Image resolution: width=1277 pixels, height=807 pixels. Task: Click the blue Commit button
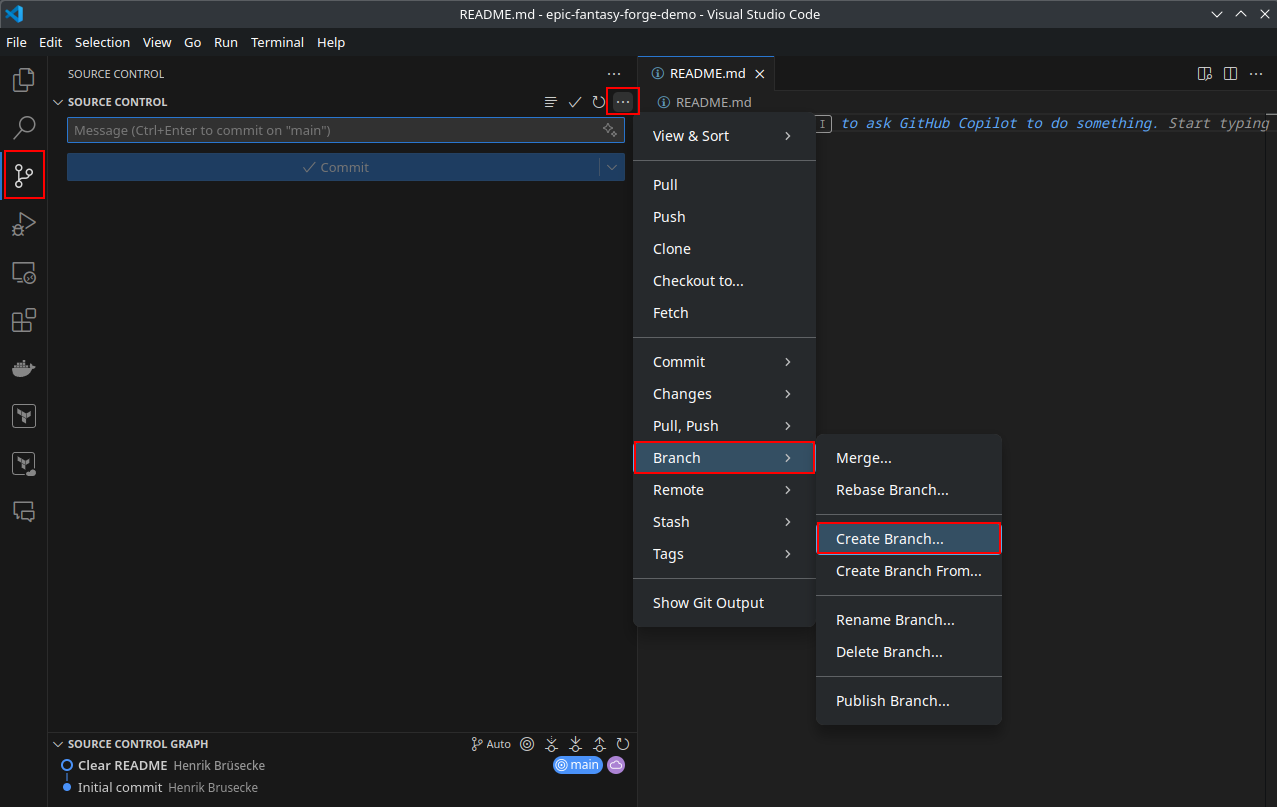tap(333, 167)
